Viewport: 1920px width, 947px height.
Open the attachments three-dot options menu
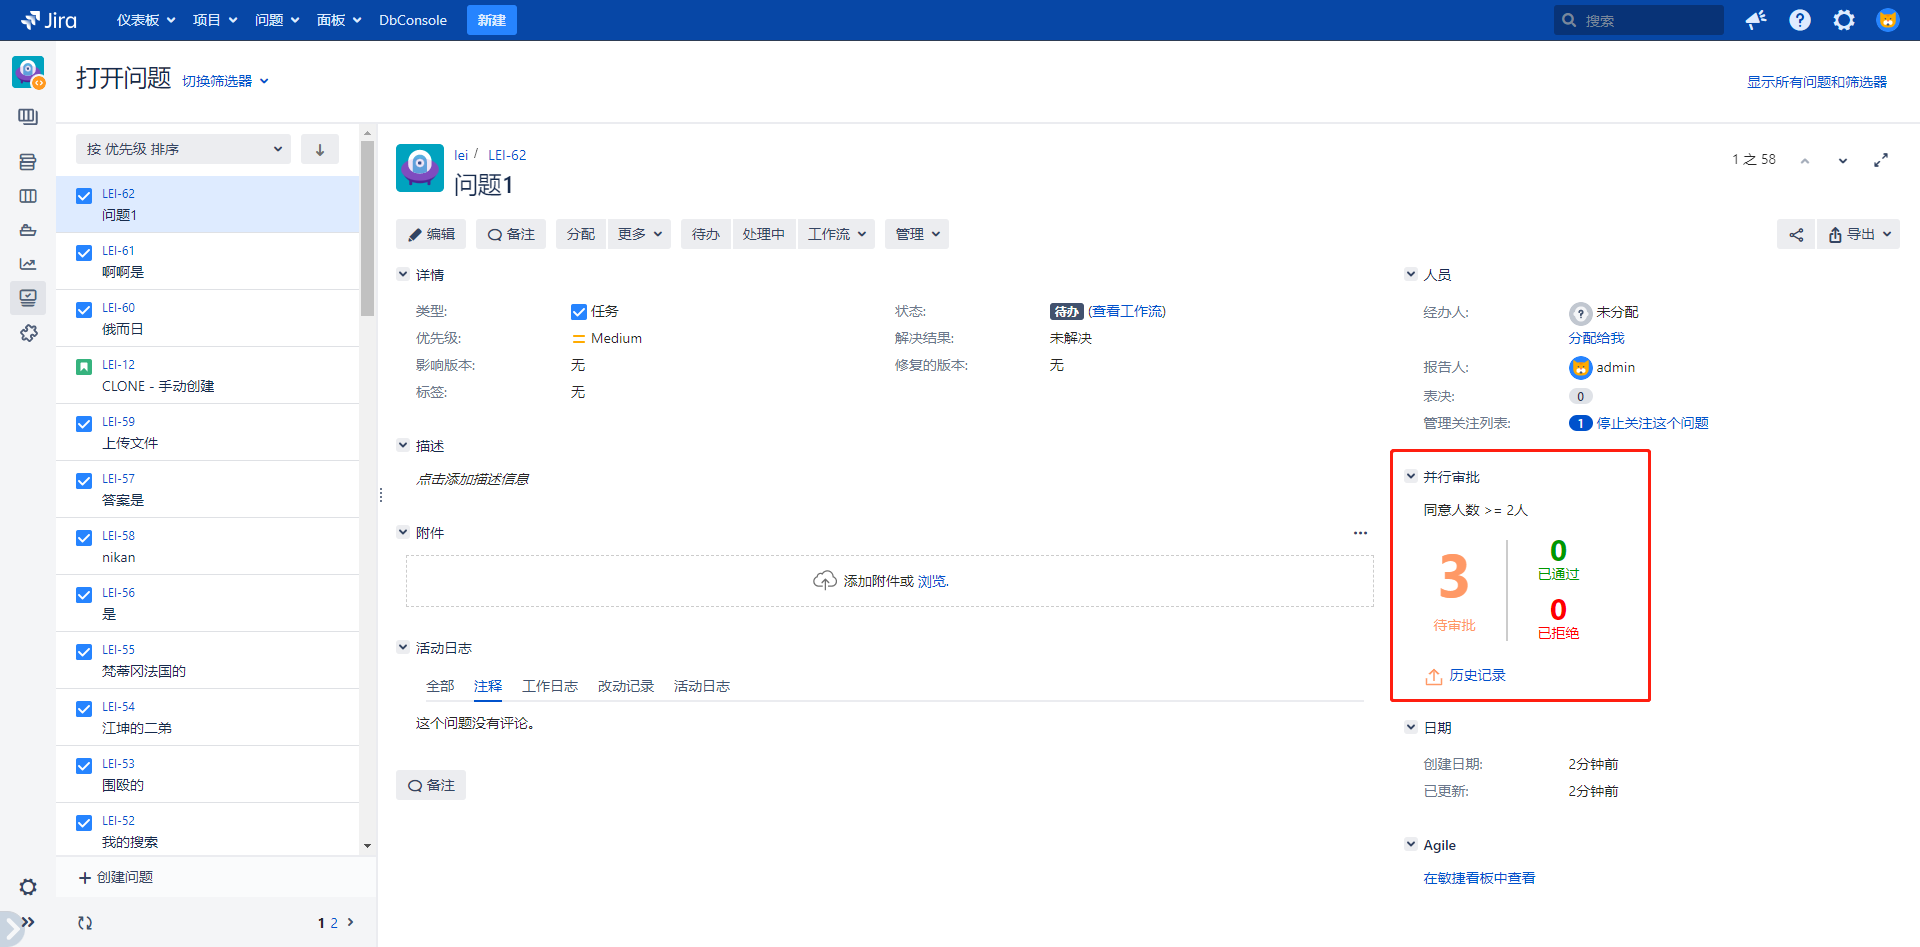[x=1360, y=533]
